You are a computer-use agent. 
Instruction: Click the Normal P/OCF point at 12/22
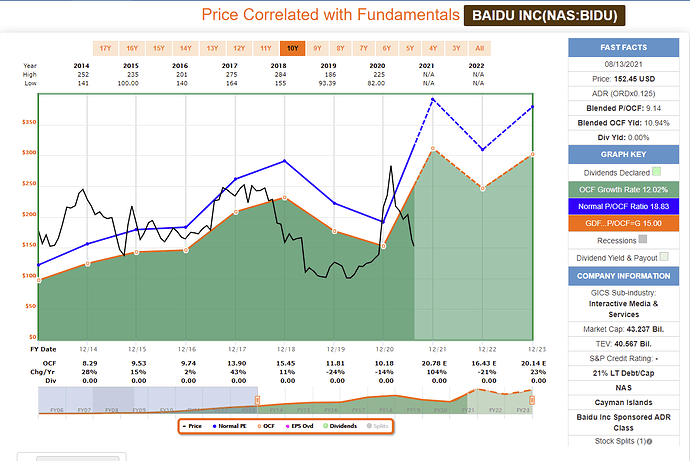point(483,150)
